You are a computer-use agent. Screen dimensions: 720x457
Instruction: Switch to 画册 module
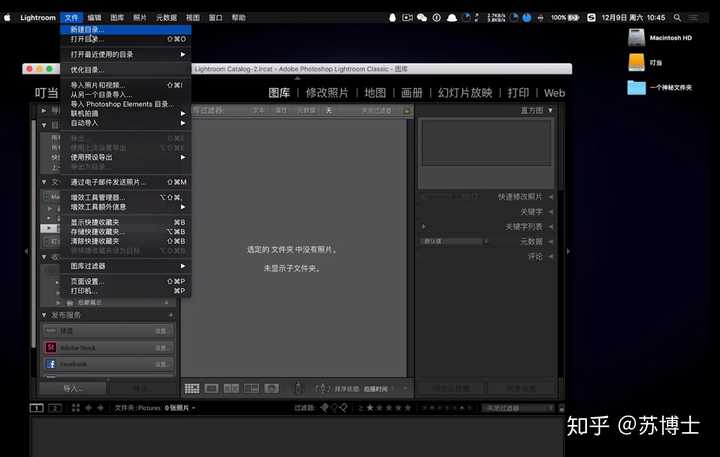(x=411, y=93)
